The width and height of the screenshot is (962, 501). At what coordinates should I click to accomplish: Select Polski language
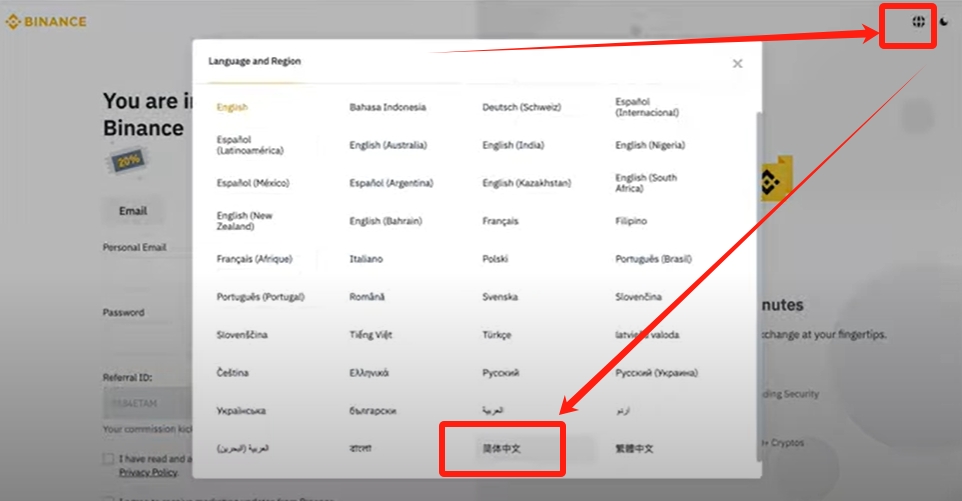[x=495, y=259]
